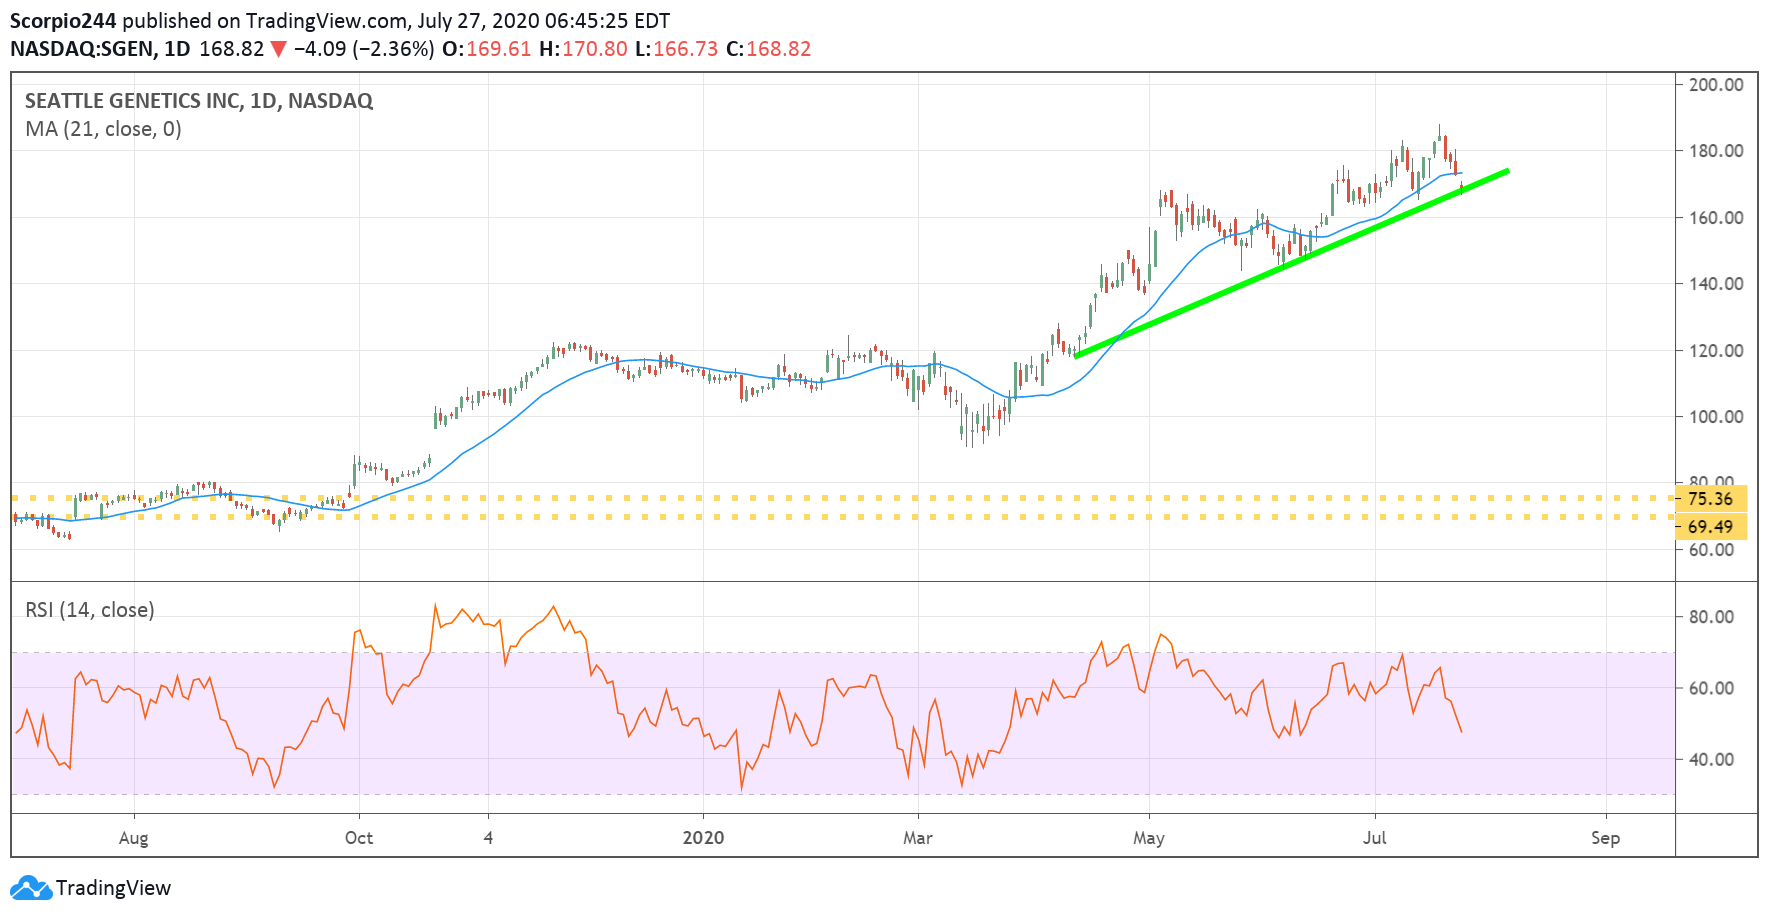Click the Aug time axis label

pyautogui.click(x=133, y=838)
